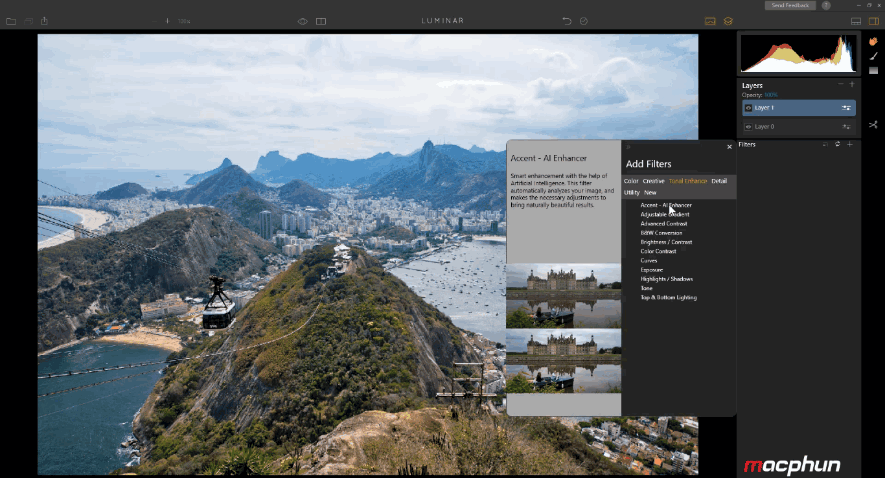Choose the Curves filter
This screenshot has height=478, width=885.
(x=649, y=261)
